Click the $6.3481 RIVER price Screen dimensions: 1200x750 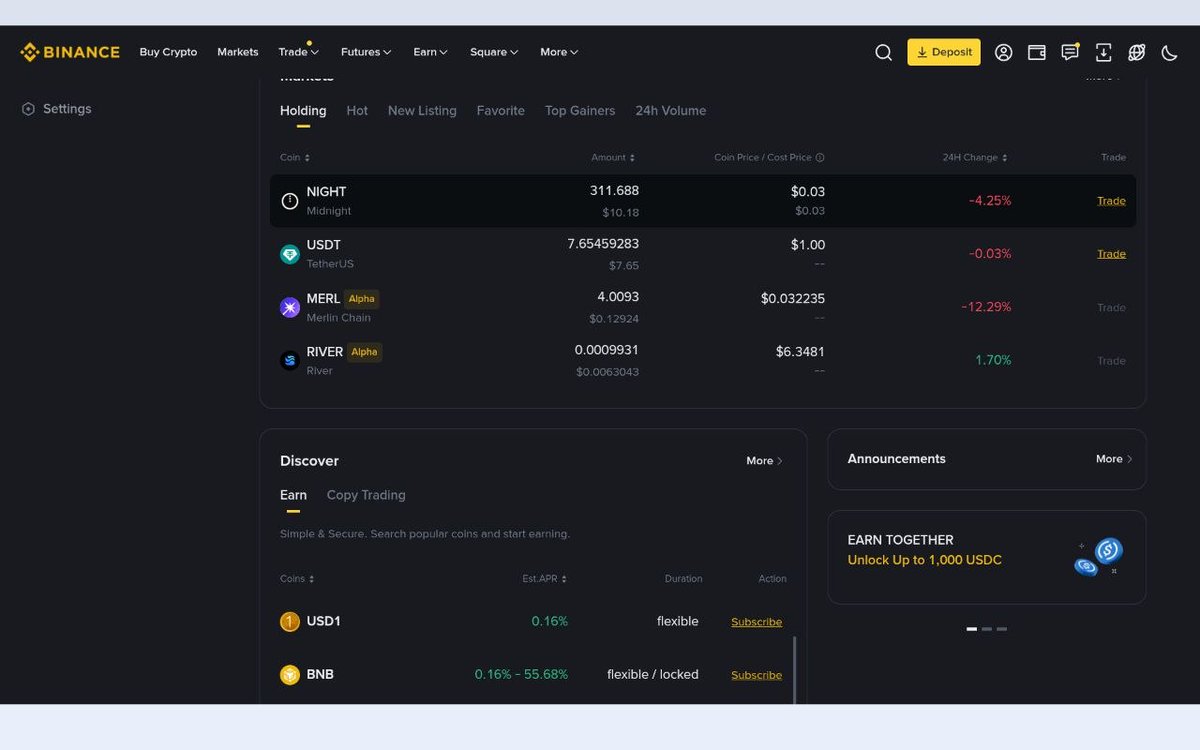[800, 352]
